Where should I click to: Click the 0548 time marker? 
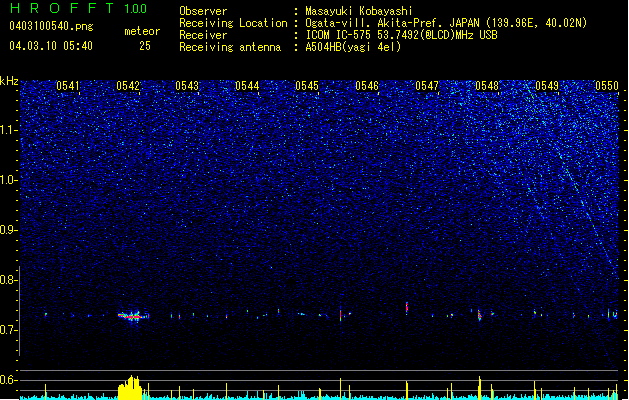tap(487, 86)
